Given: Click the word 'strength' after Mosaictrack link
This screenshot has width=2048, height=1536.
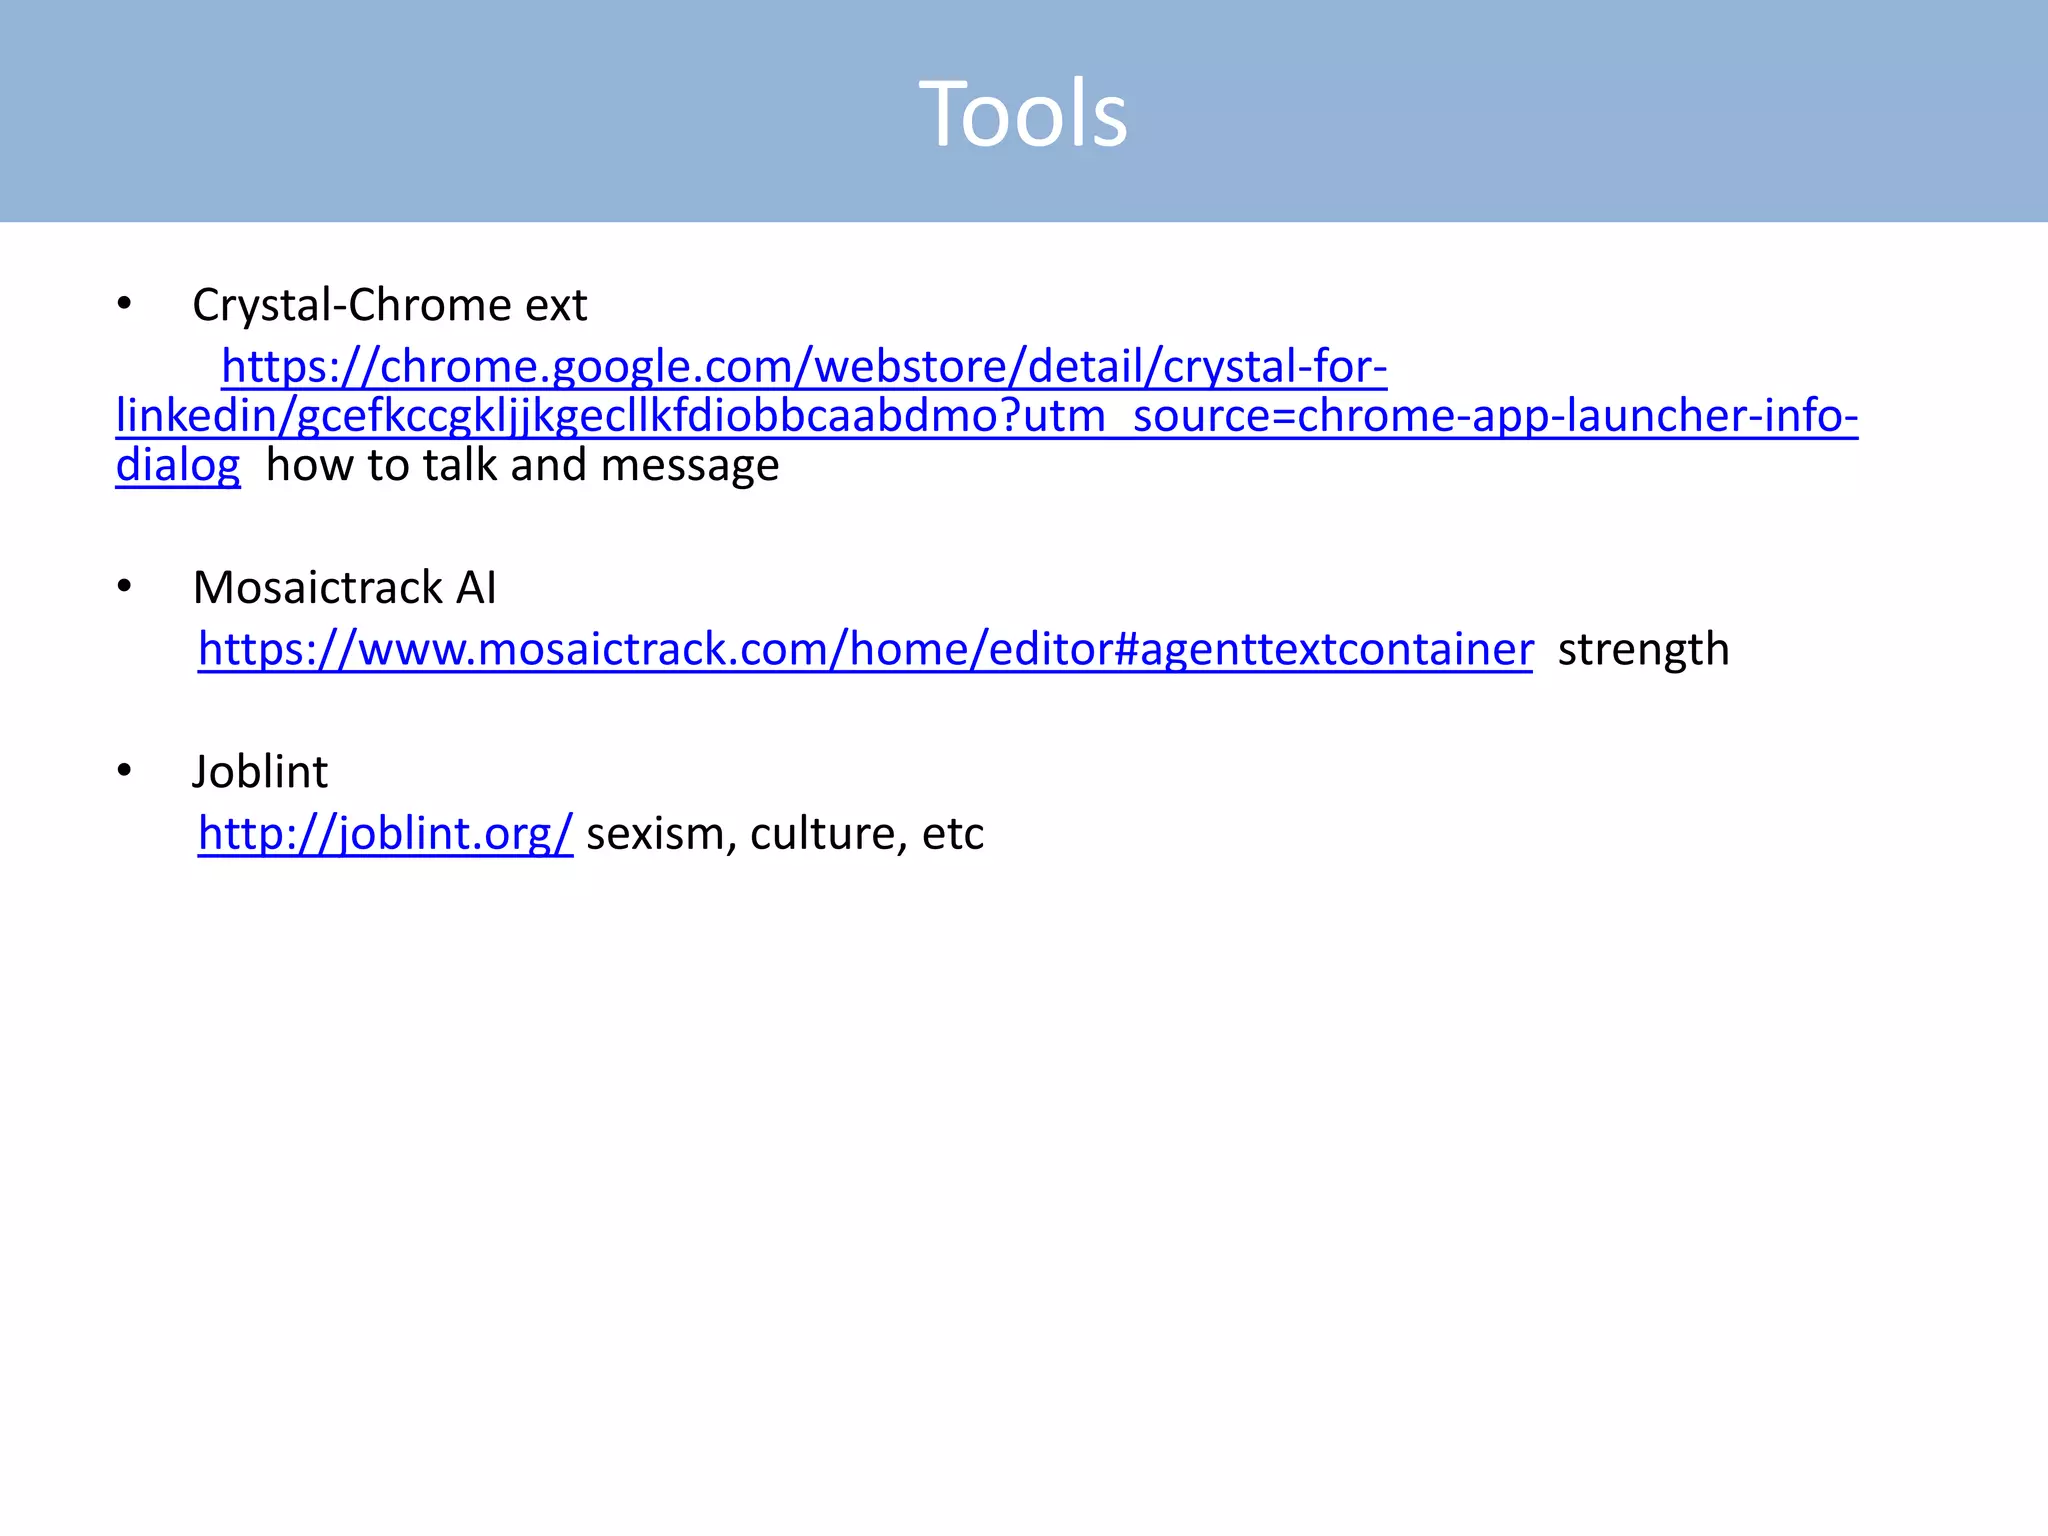Looking at the screenshot, I should click(x=1643, y=650).
